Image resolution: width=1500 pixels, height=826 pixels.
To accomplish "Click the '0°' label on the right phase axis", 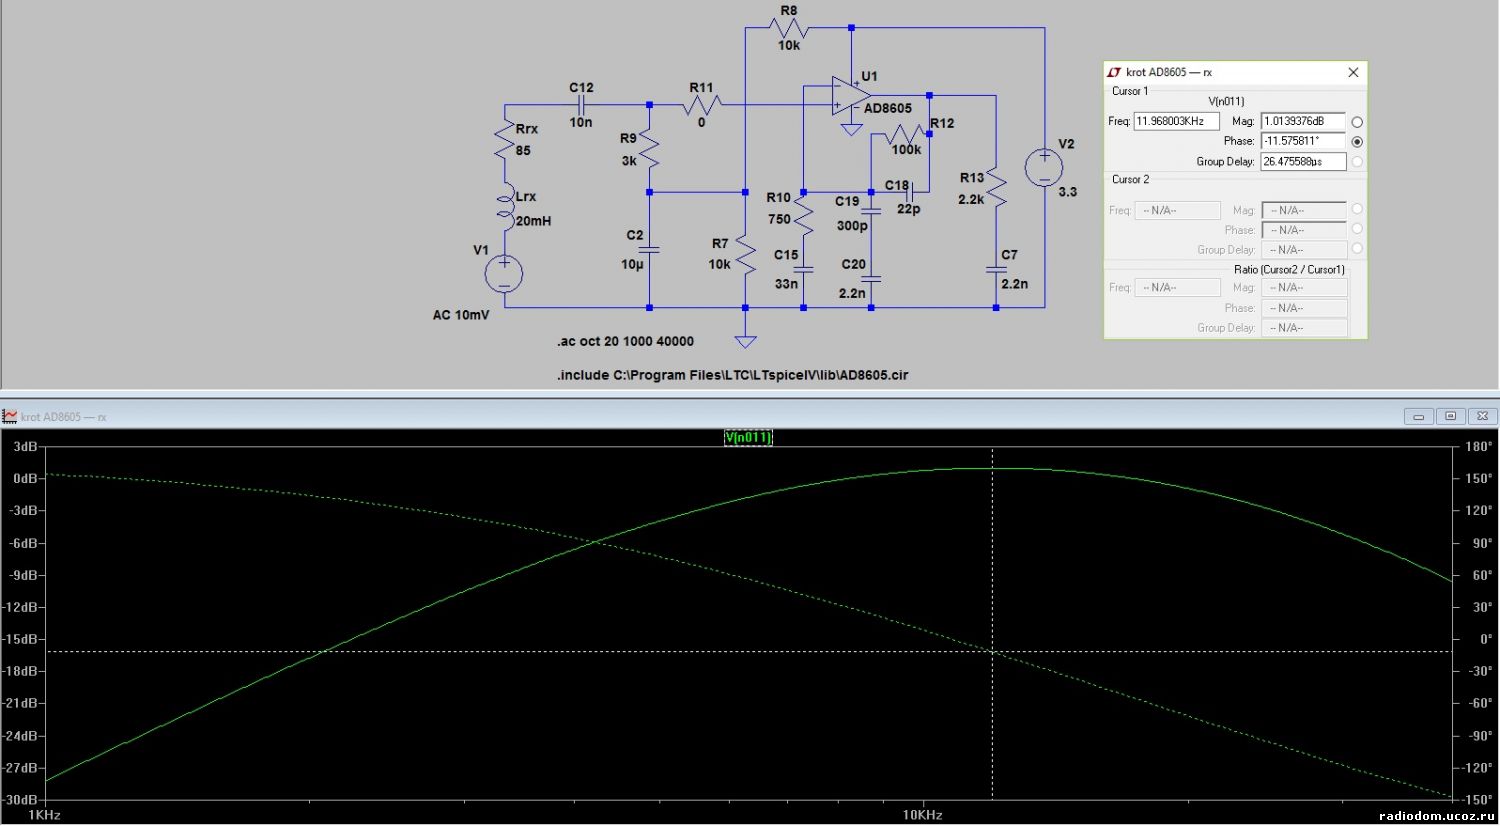I will (1485, 639).
